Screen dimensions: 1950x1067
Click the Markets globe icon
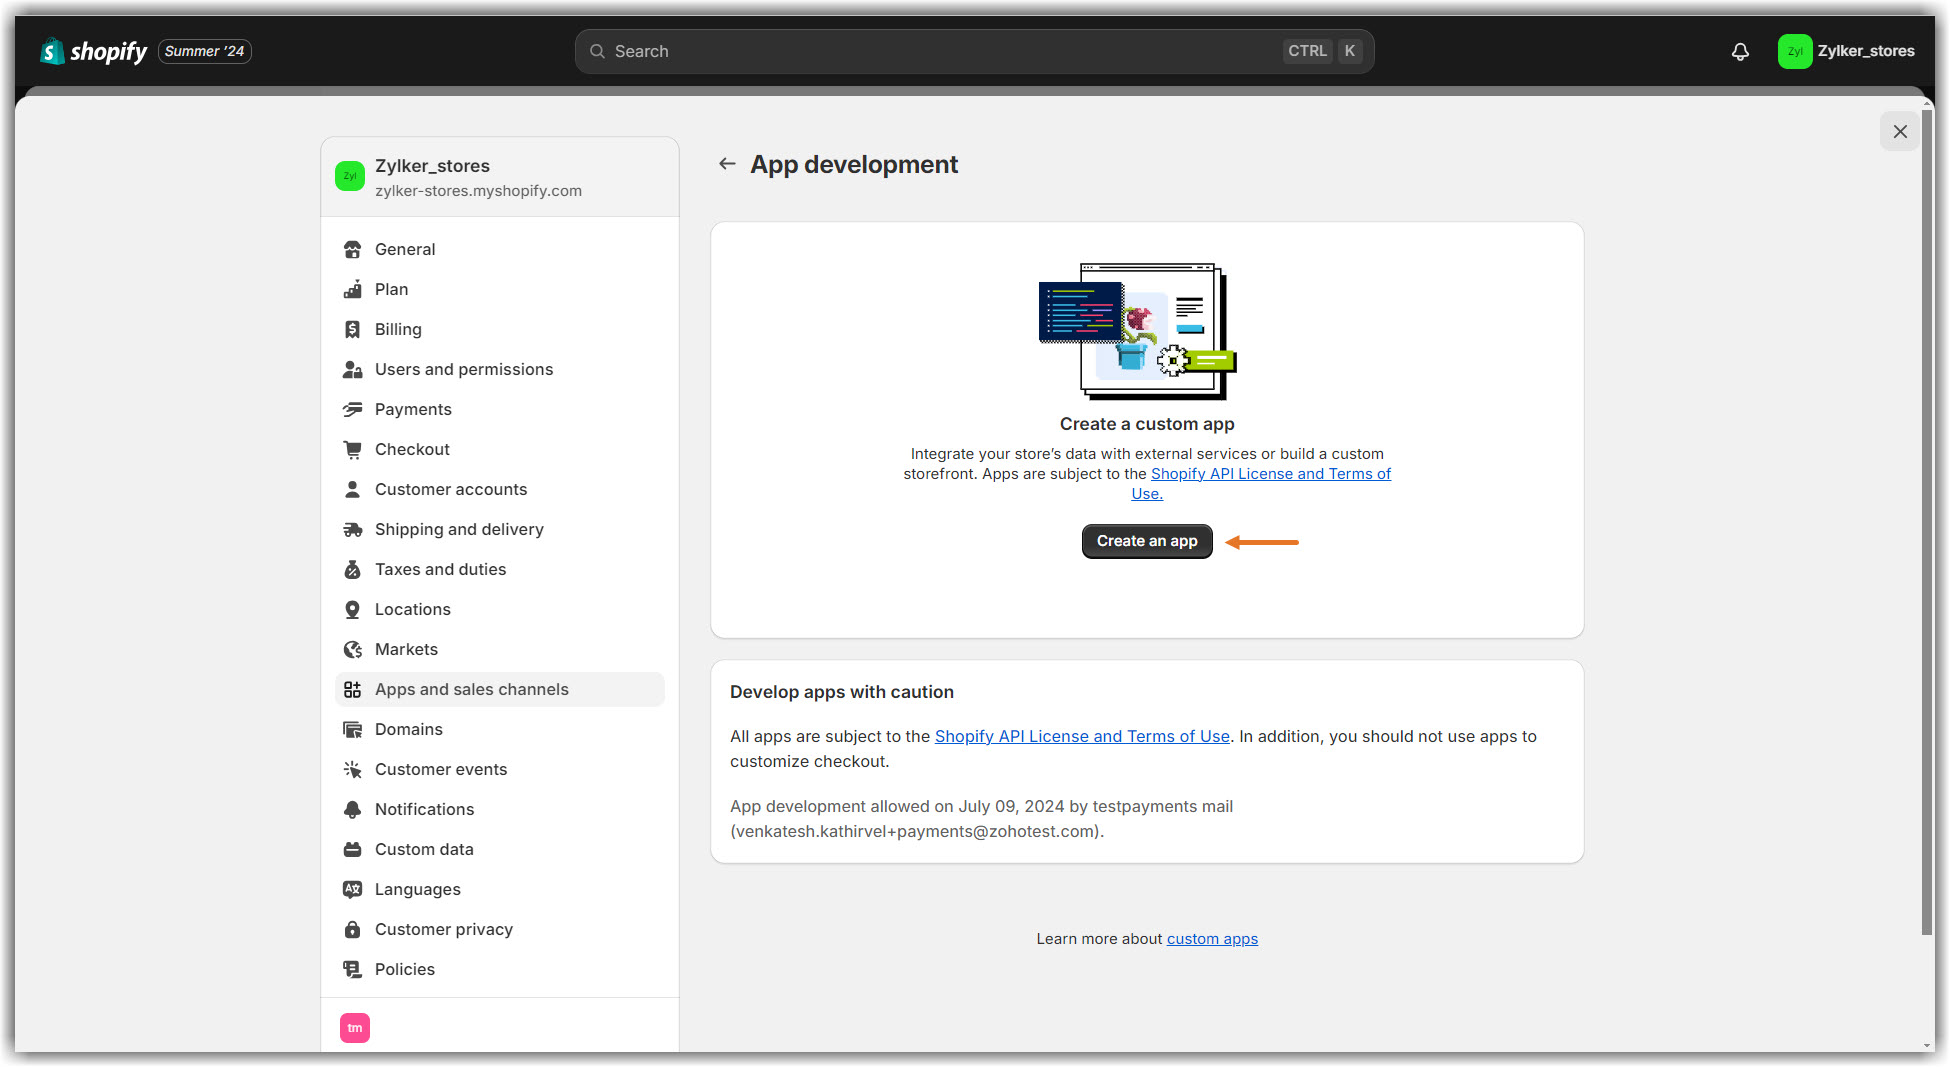click(x=352, y=649)
